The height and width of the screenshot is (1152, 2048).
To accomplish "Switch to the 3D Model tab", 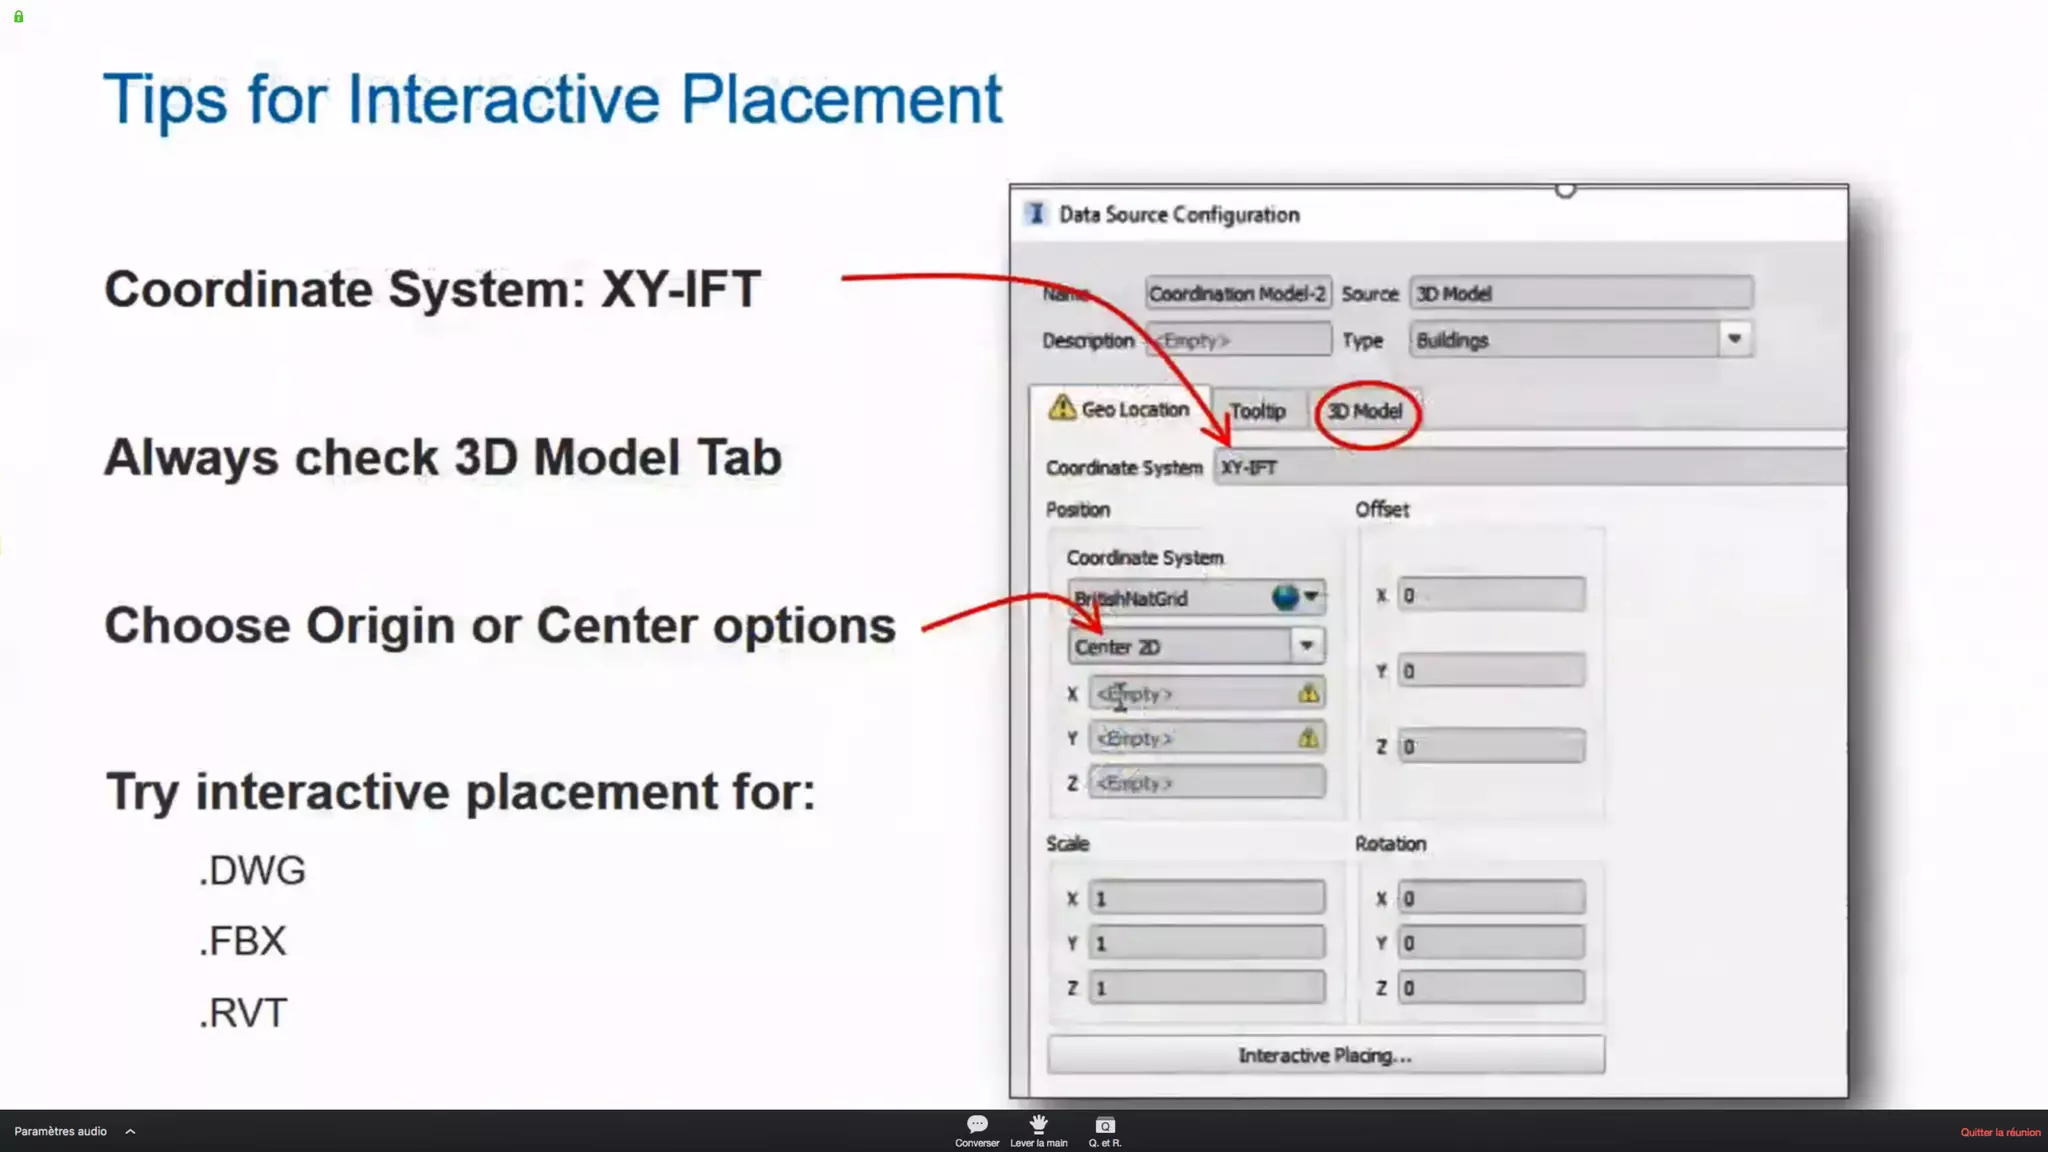I will pos(1365,411).
